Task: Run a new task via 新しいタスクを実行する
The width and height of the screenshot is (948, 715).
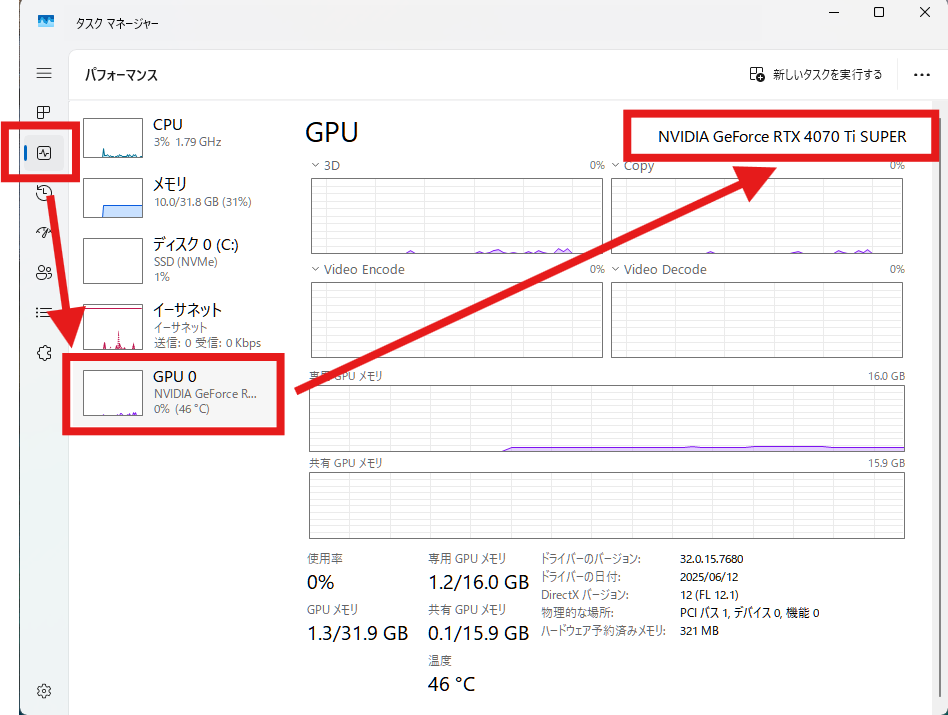Action: pyautogui.click(x=816, y=74)
